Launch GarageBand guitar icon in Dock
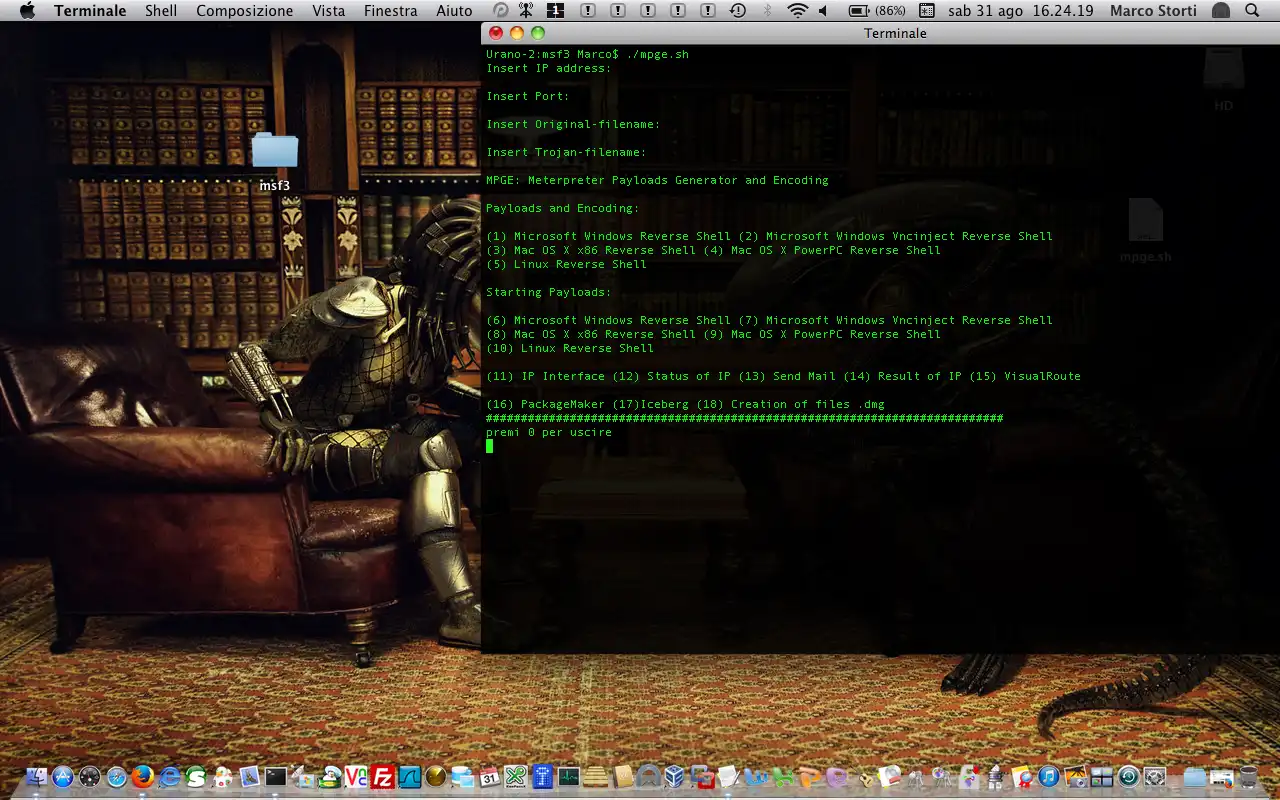The height and width of the screenshot is (800, 1280). pos(866,778)
